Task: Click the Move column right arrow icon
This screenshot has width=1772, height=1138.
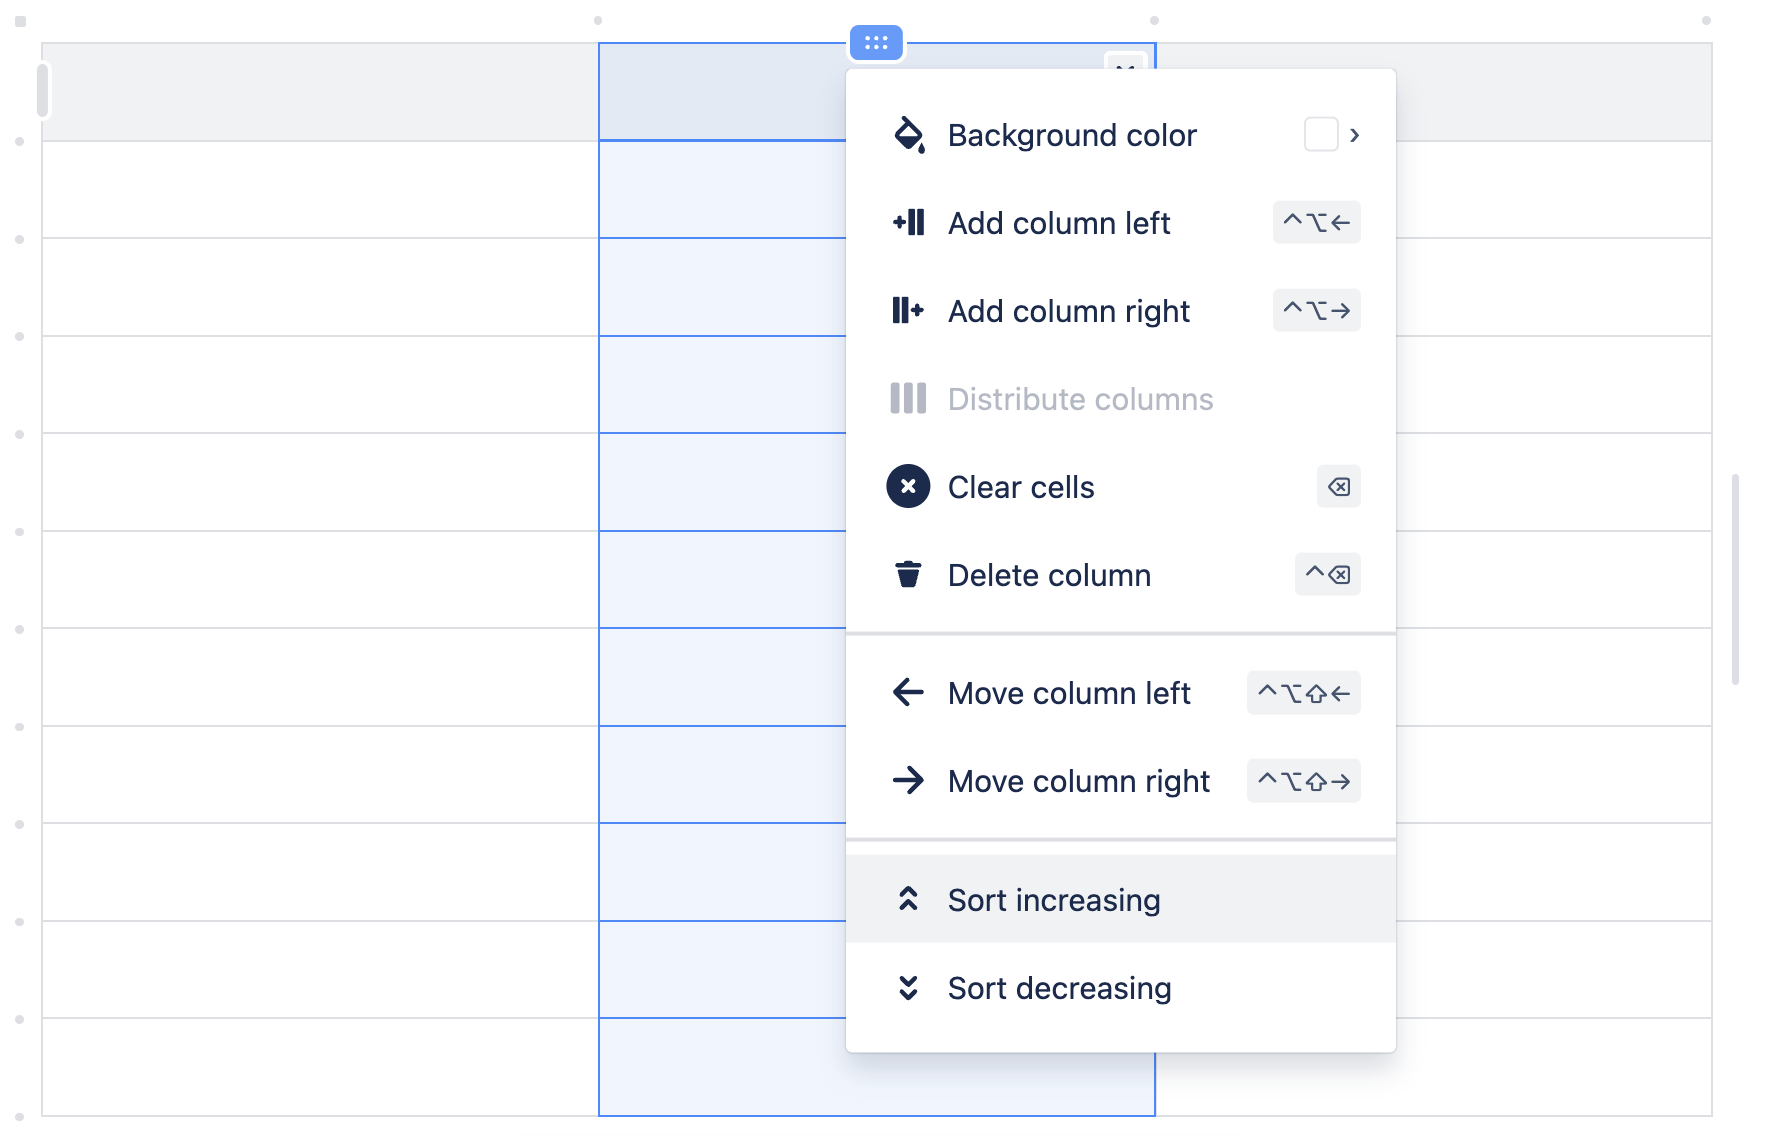Action: 908,781
